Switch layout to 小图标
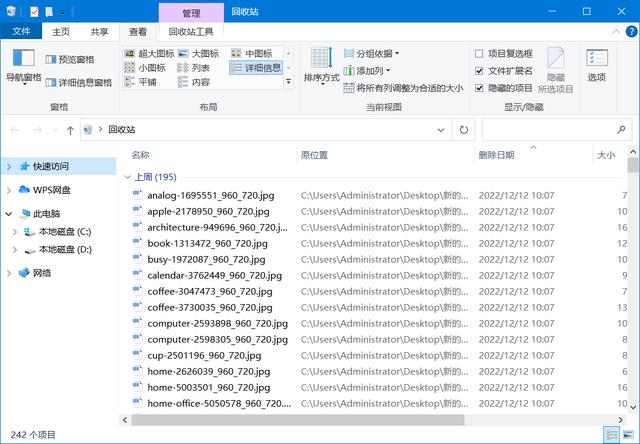 point(145,68)
